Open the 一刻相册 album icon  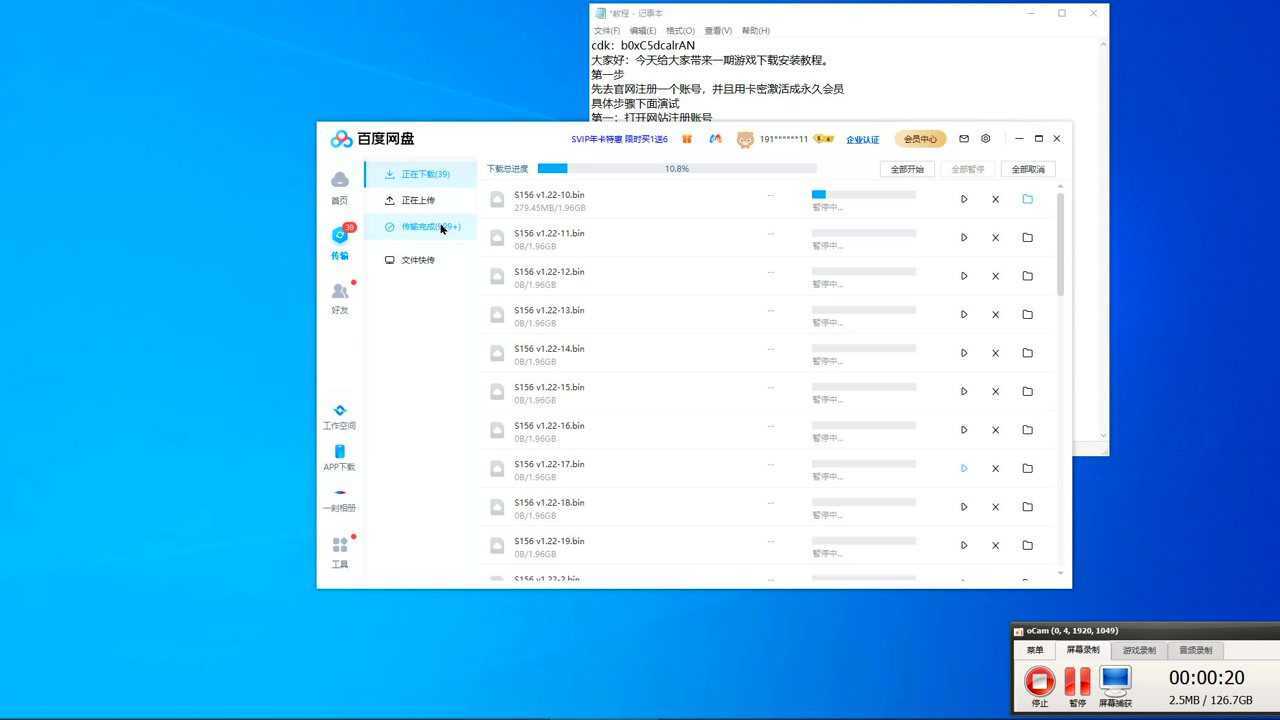pyautogui.click(x=340, y=500)
